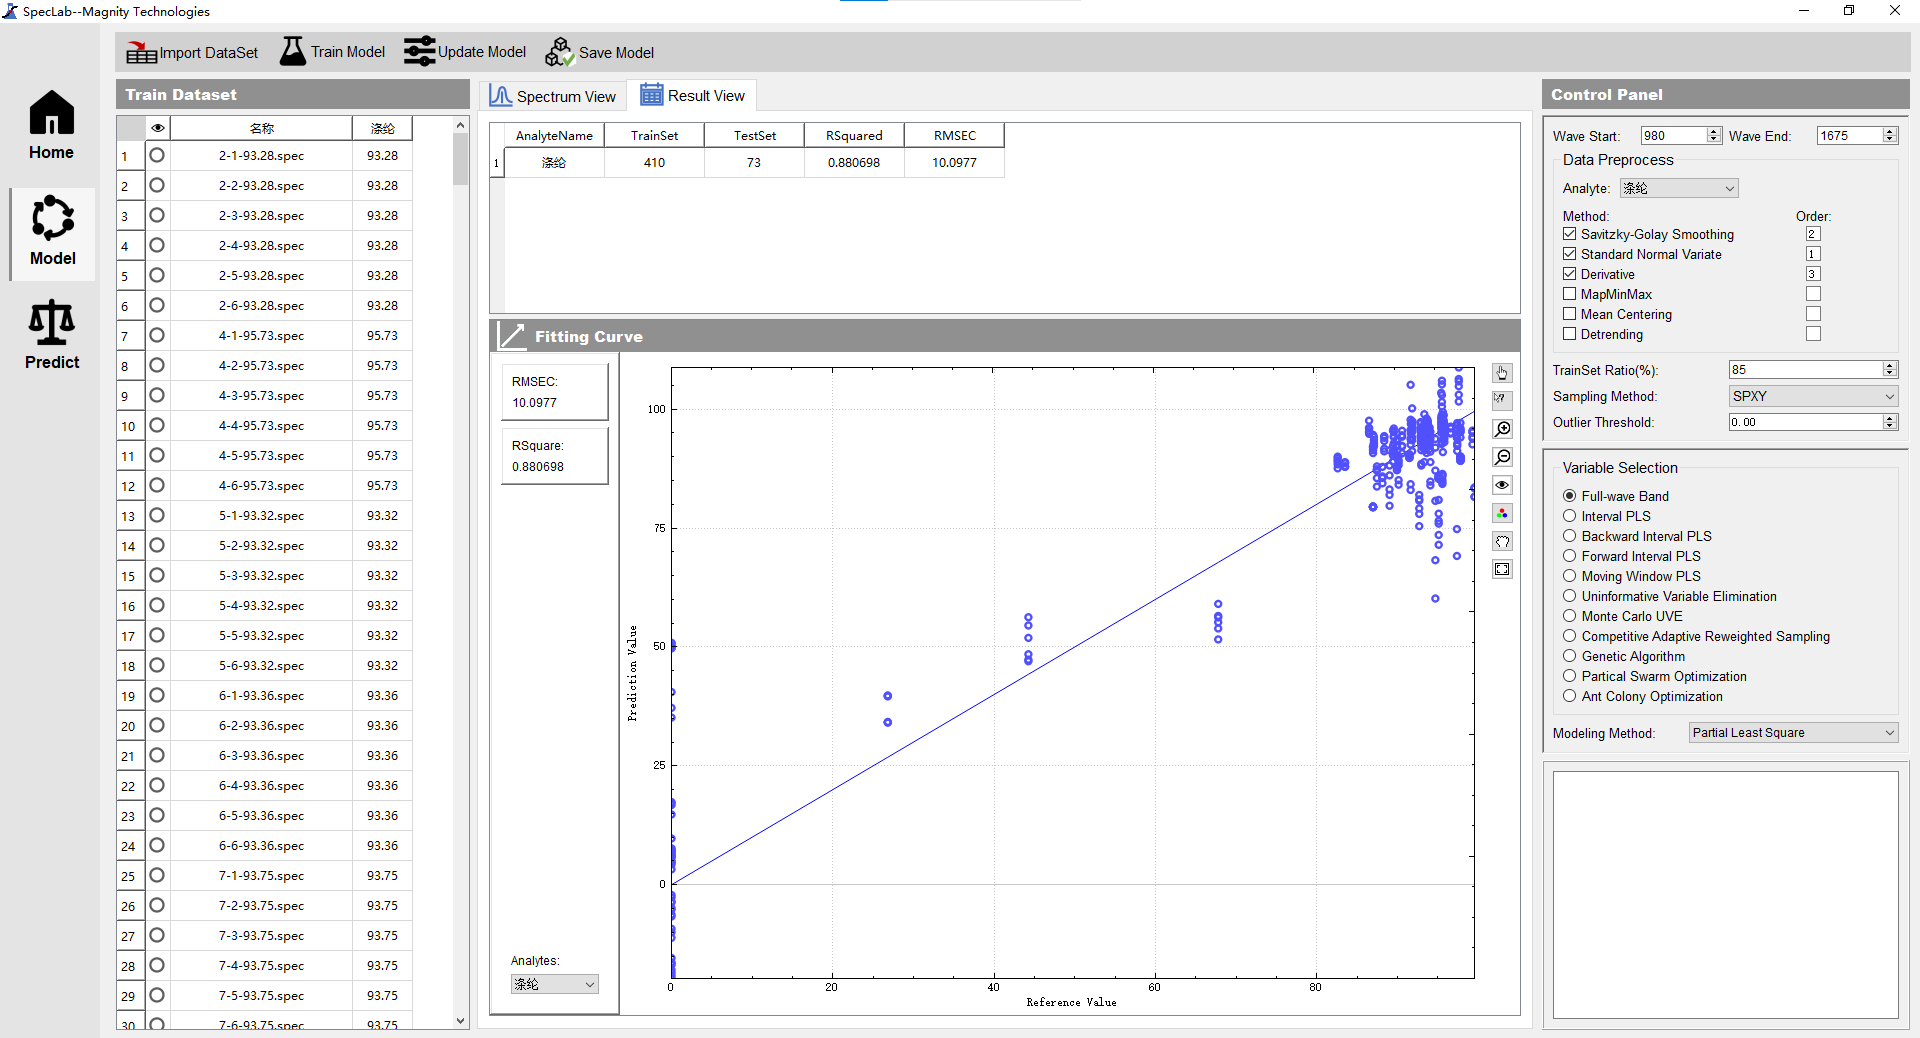Open the Analytes dropdown below RSquare

coord(554,984)
